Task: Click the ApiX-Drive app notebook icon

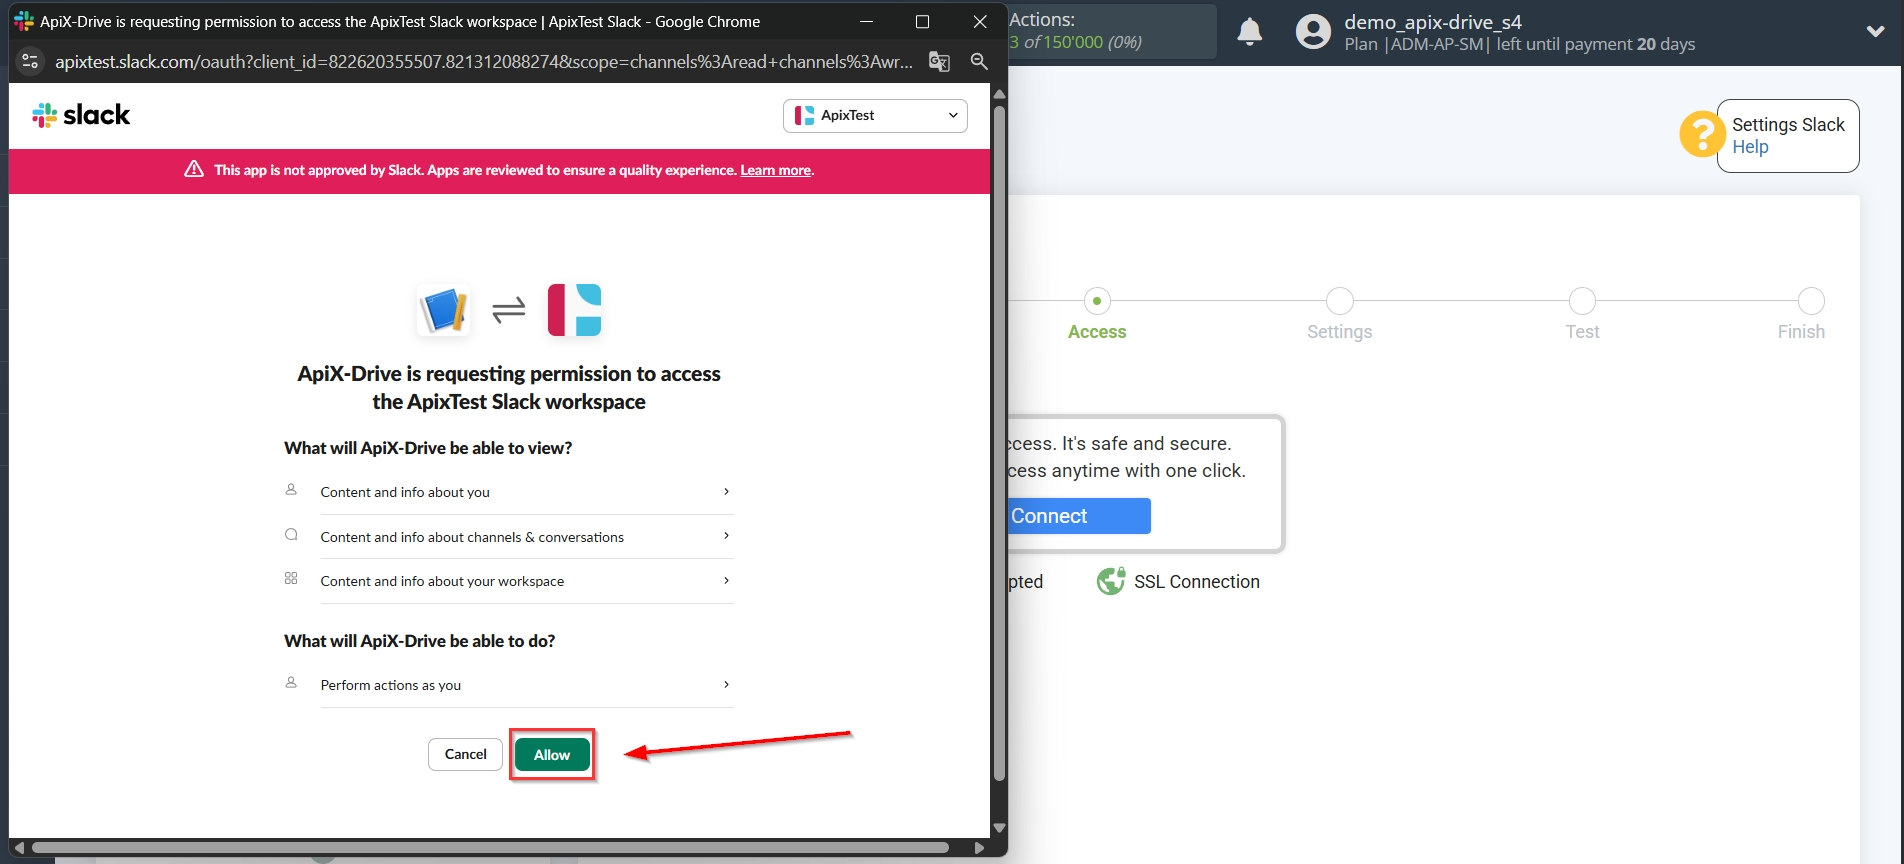Action: [x=444, y=310]
